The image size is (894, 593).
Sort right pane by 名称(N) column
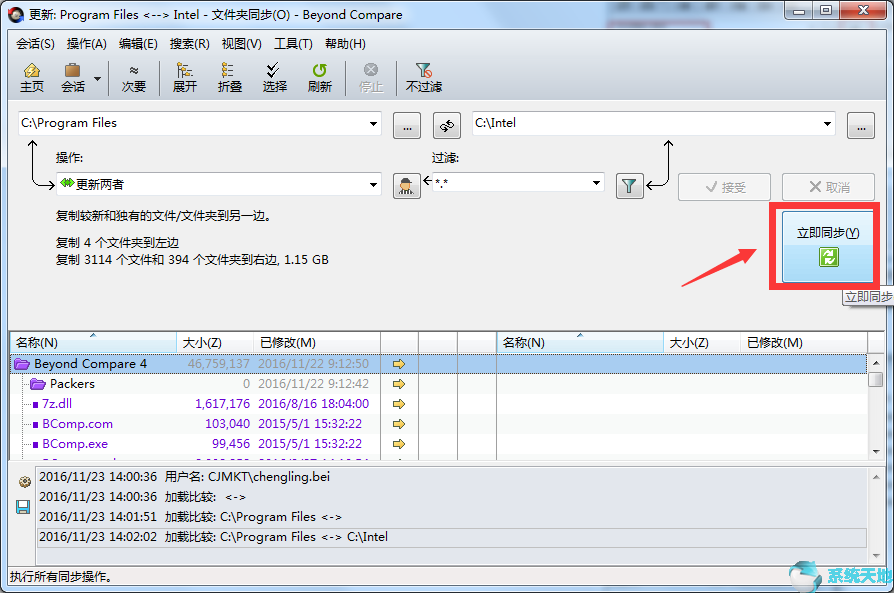coord(580,343)
